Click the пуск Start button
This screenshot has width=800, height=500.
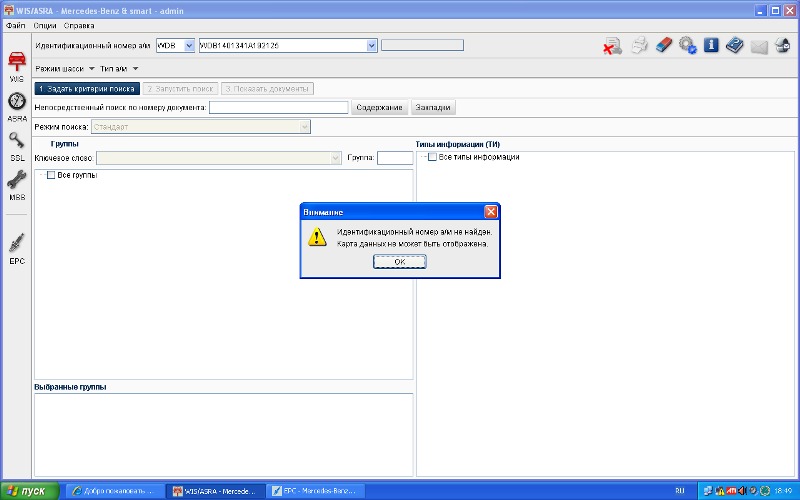click(x=30, y=491)
